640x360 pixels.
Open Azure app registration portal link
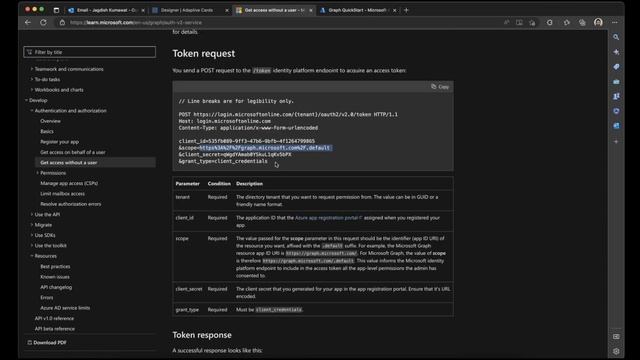(328, 218)
